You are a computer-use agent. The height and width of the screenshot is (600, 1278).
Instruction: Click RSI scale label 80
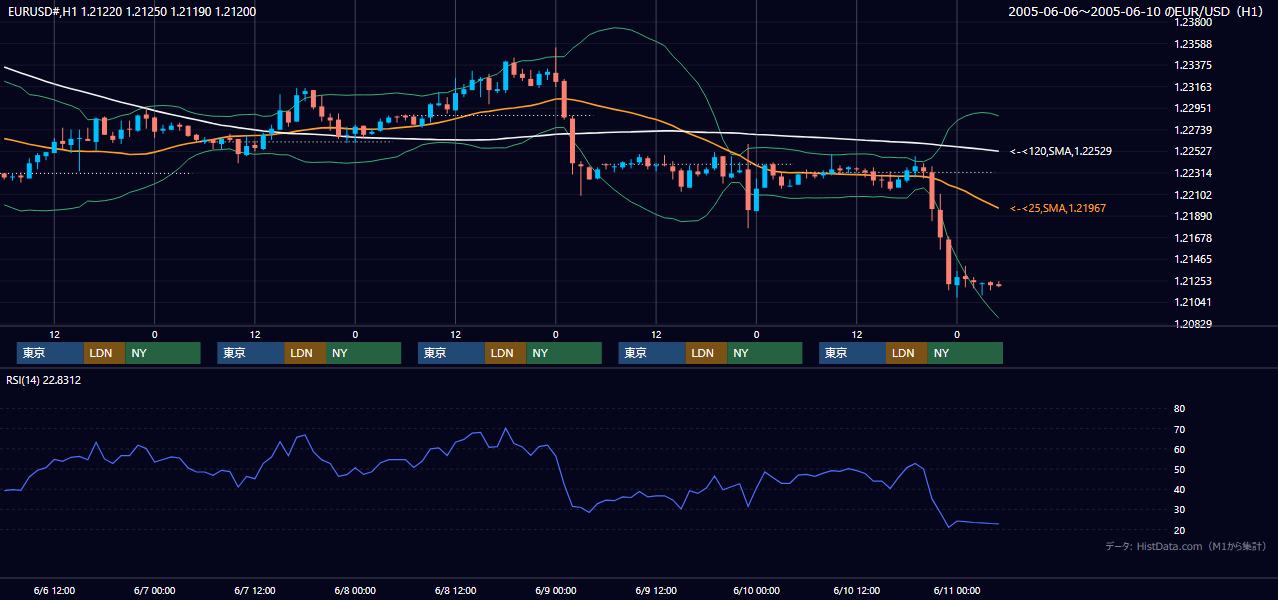[1180, 409]
